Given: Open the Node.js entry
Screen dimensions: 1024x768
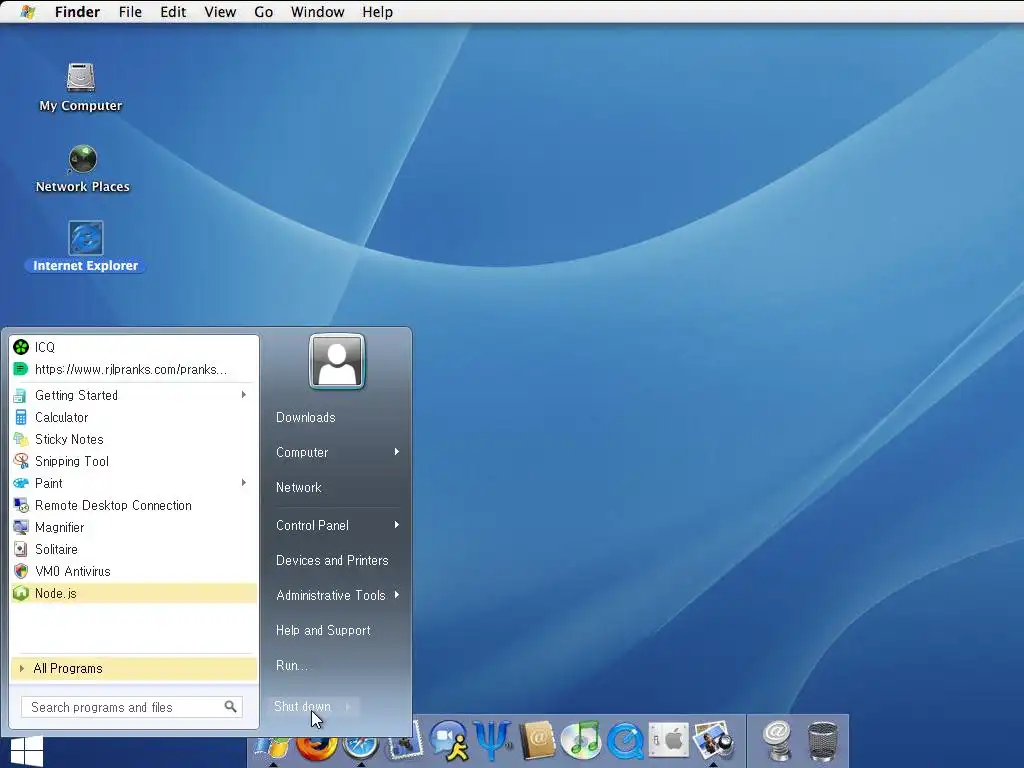Looking at the screenshot, I should pyautogui.click(x=134, y=593).
